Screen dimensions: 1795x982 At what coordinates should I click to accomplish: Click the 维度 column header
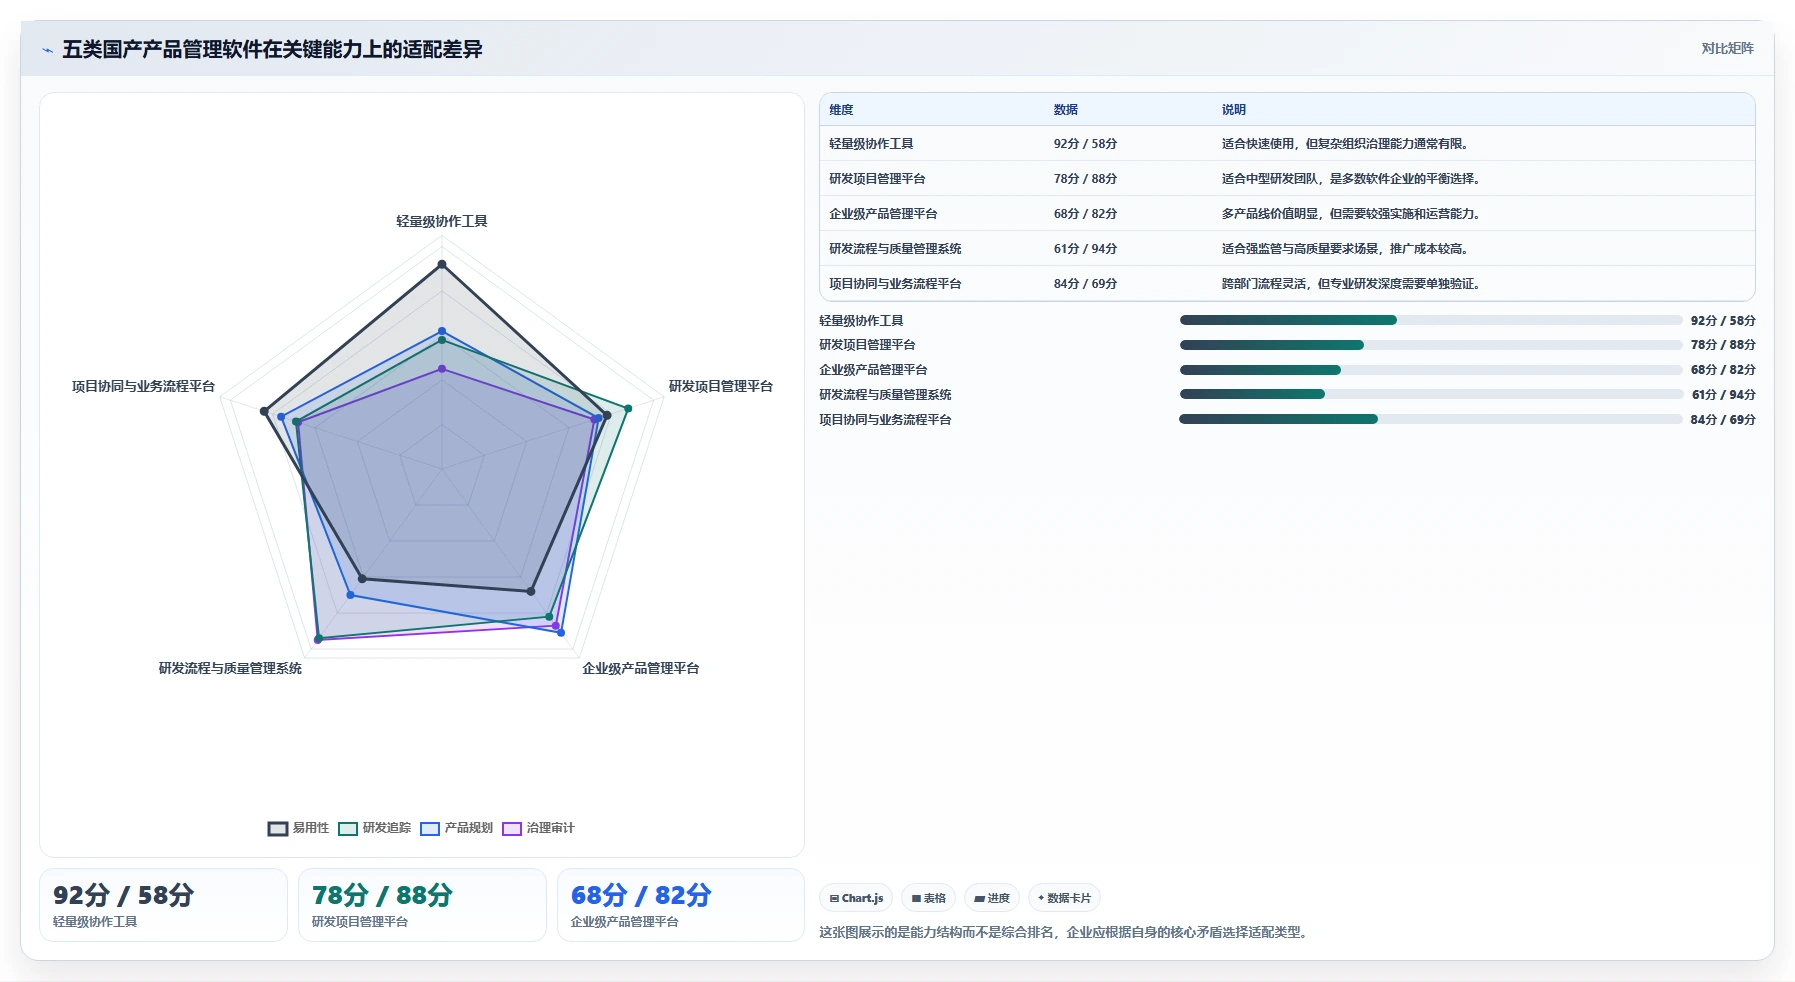click(841, 110)
